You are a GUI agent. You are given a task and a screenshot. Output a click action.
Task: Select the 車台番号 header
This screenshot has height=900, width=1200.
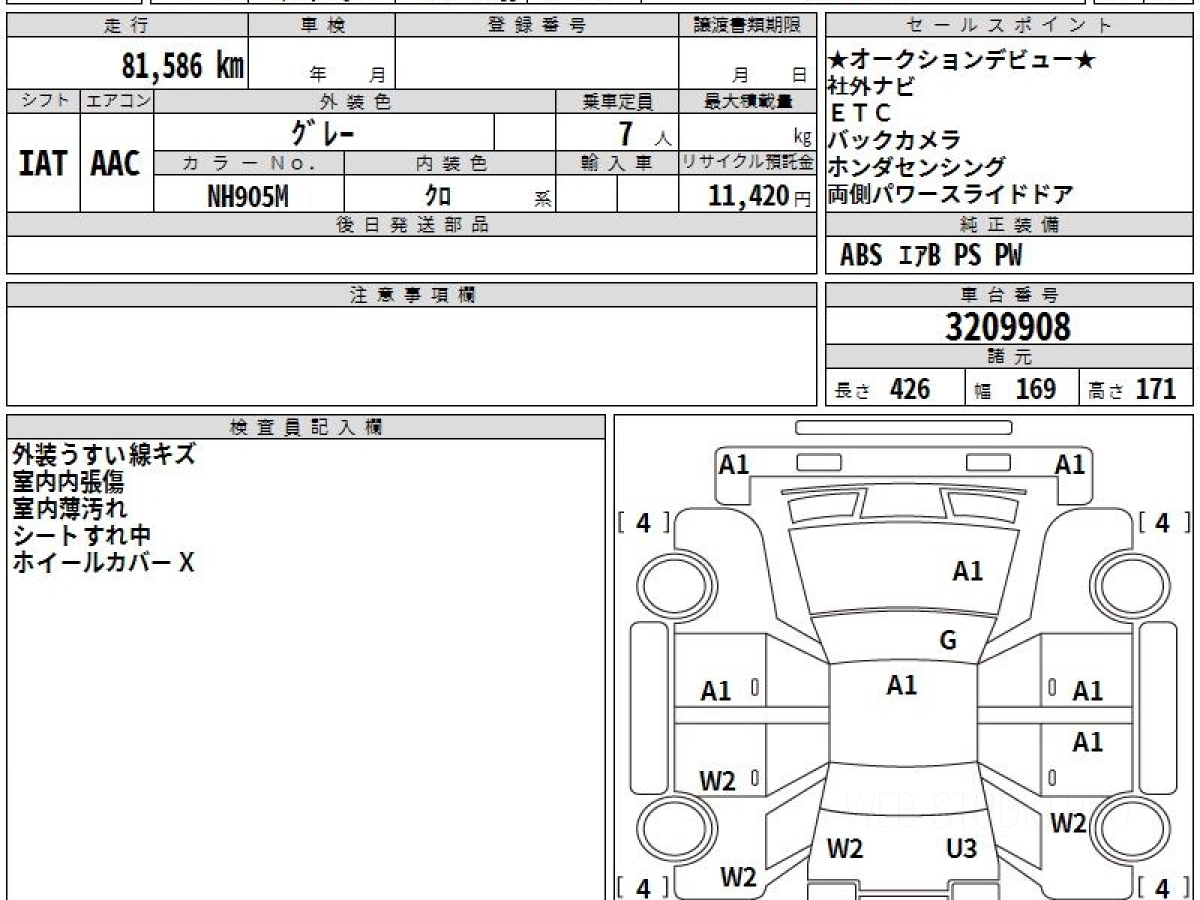pyautogui.click(x=1010, y=295)
